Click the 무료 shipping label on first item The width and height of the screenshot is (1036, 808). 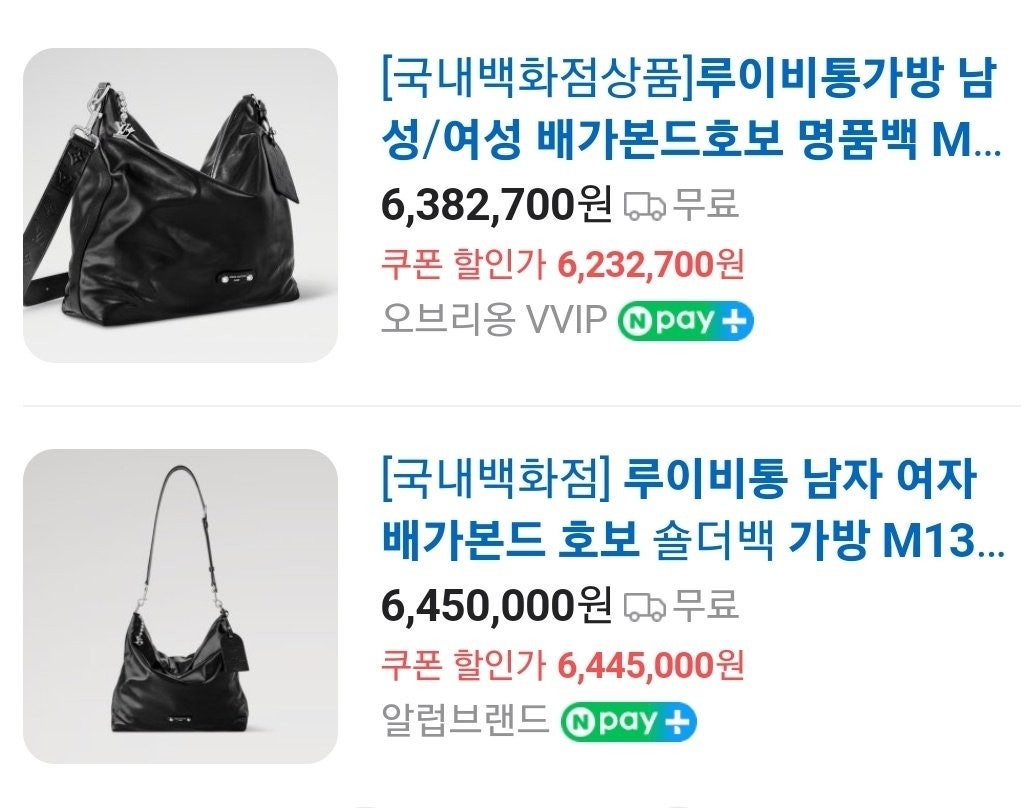[705, 204]
